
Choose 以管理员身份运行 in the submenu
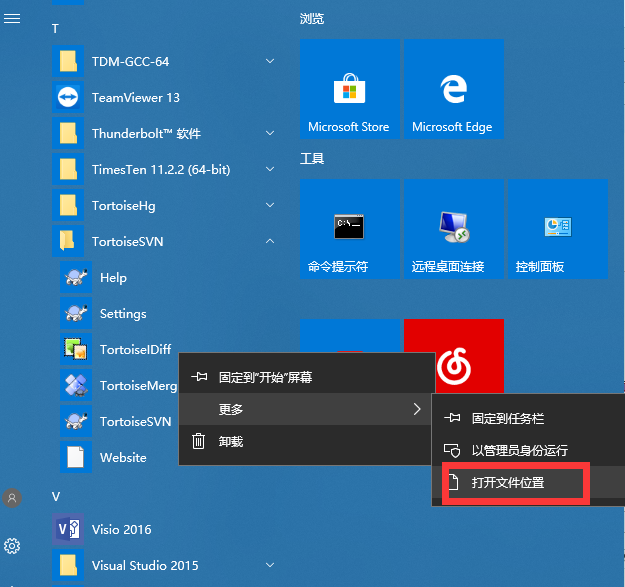(529, 450)
